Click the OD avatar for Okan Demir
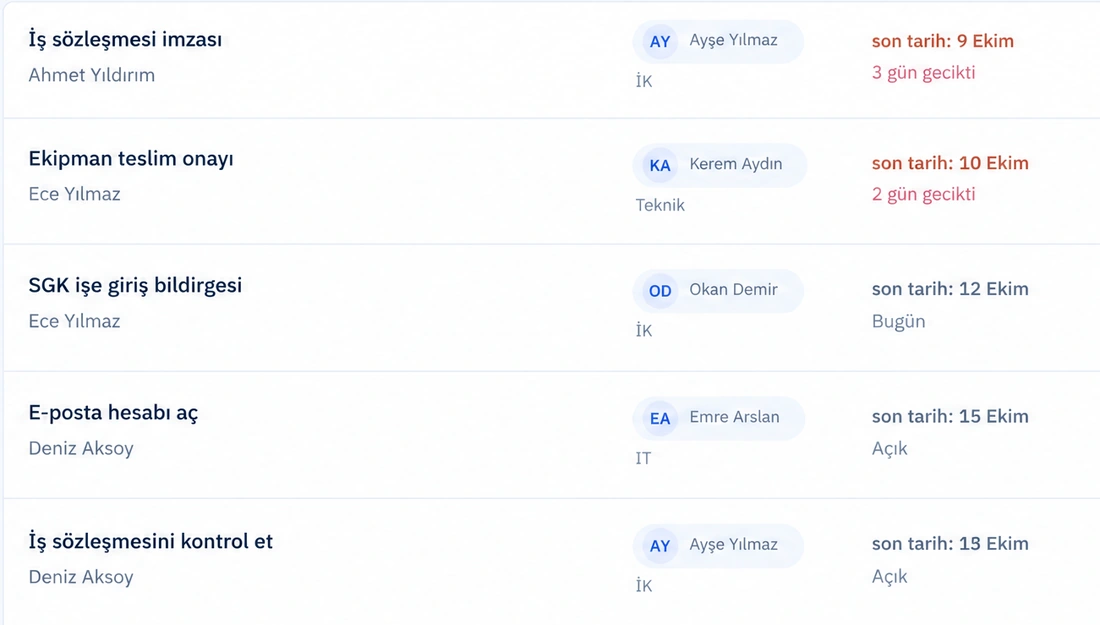1100x625 pixels. tap(659, 291)
